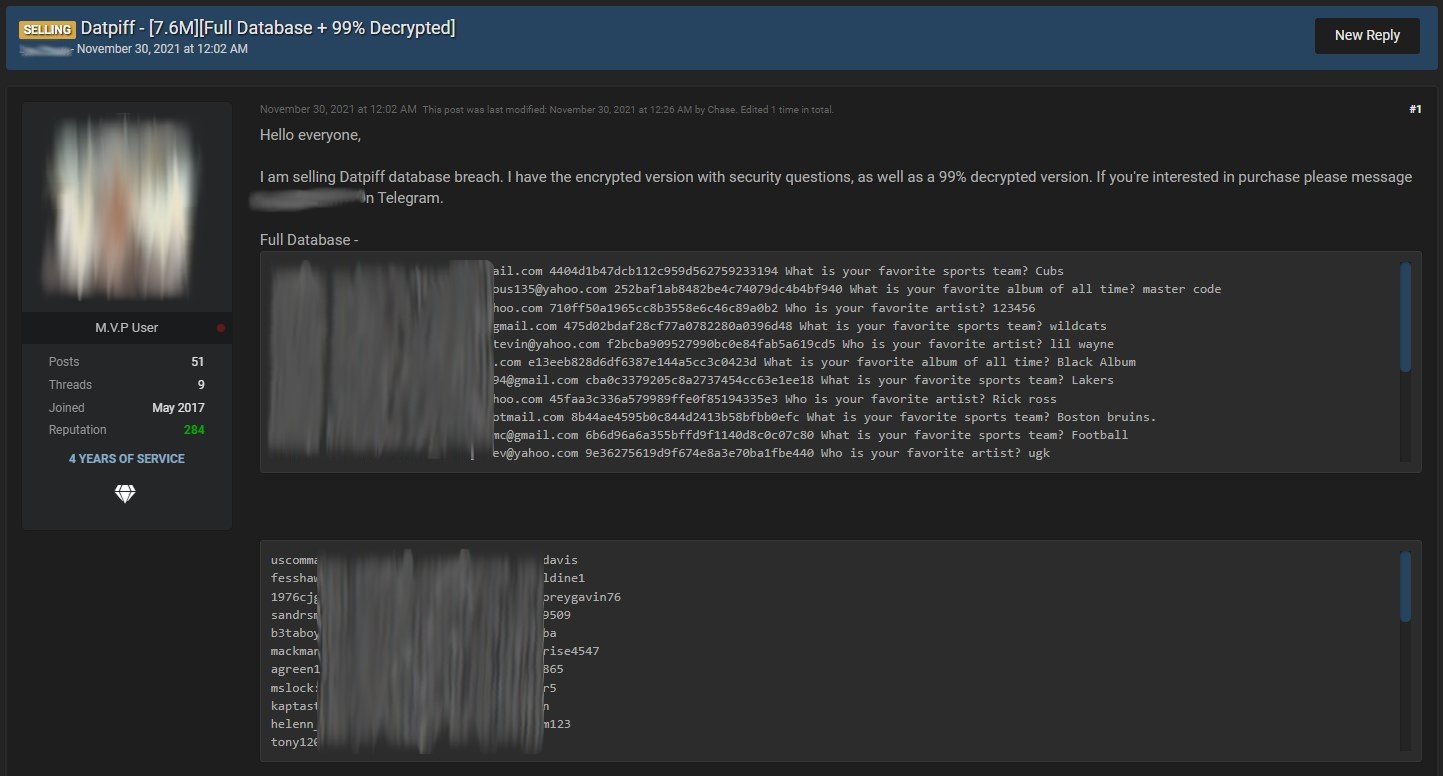Open the Datpiff thread title link

(268, 28)
